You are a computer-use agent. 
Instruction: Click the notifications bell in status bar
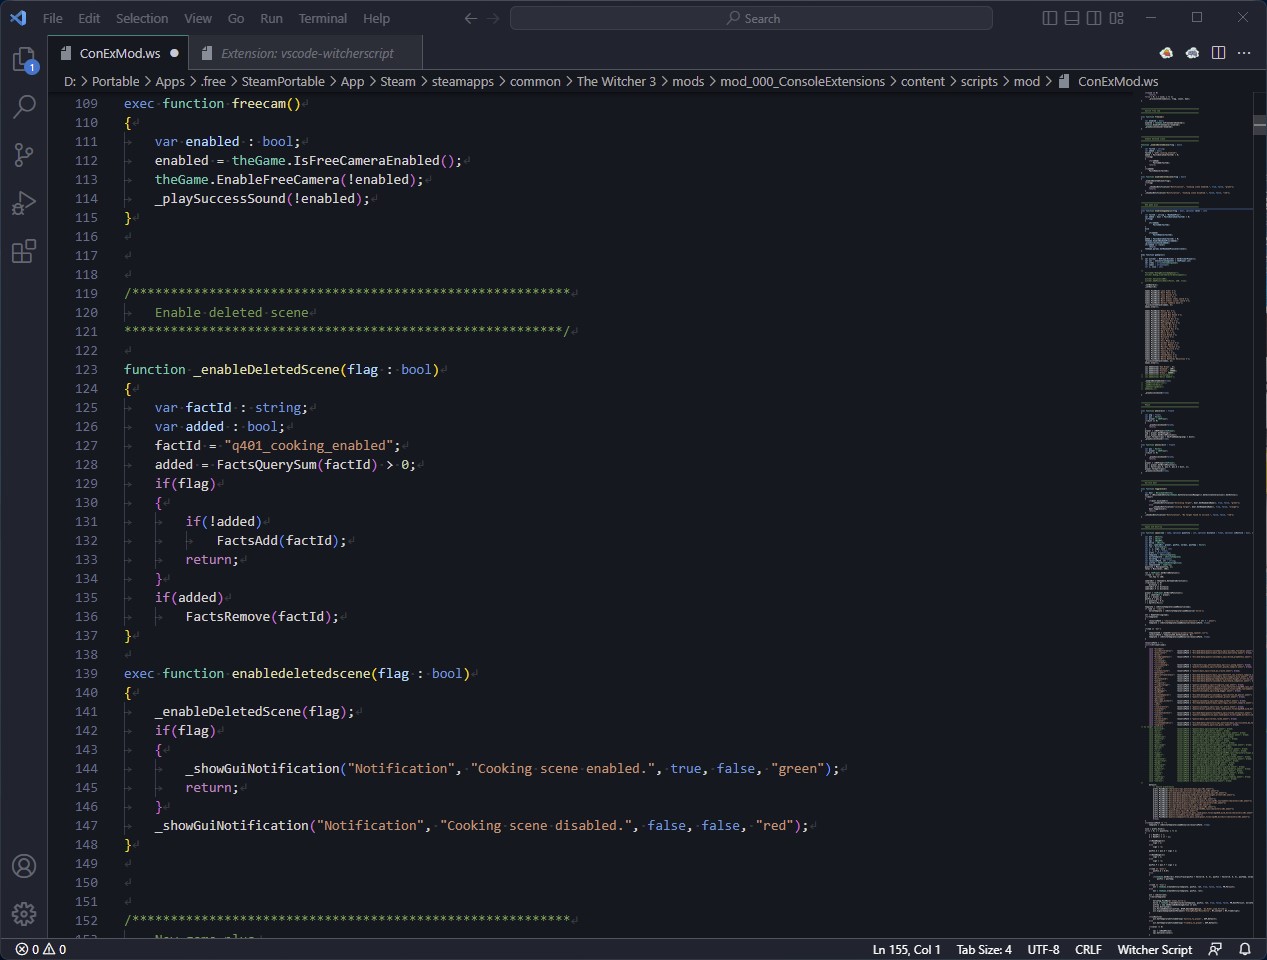pyautogui.click(x=1244, y=949)
